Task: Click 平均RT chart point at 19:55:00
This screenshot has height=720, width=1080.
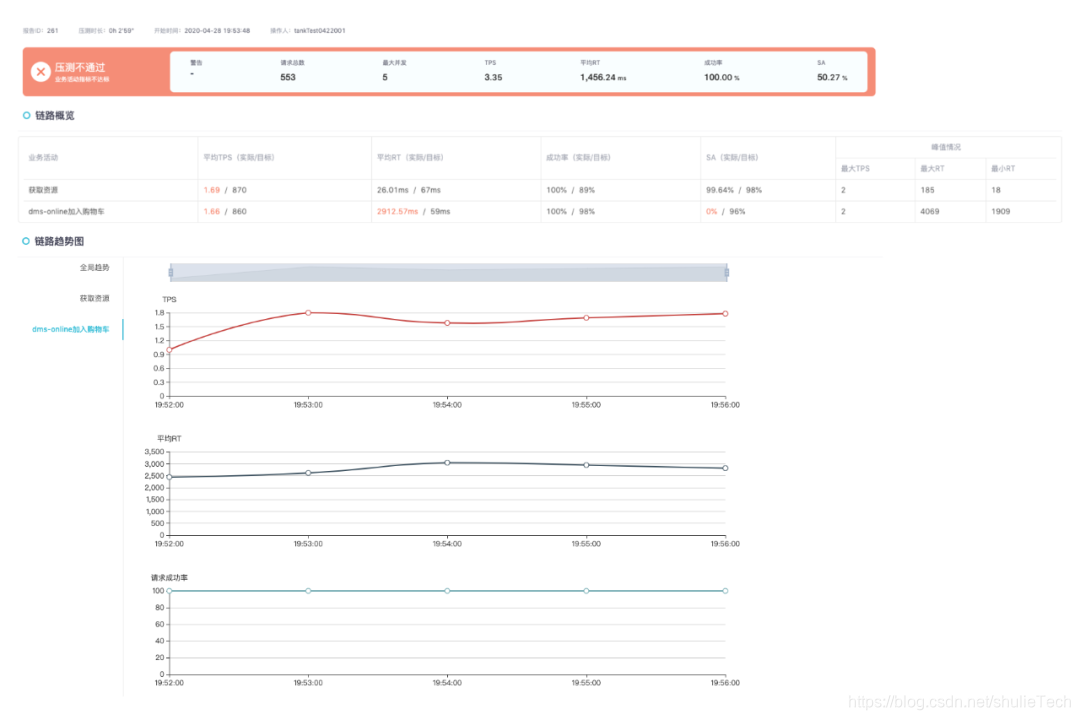Action: [586, 465]
